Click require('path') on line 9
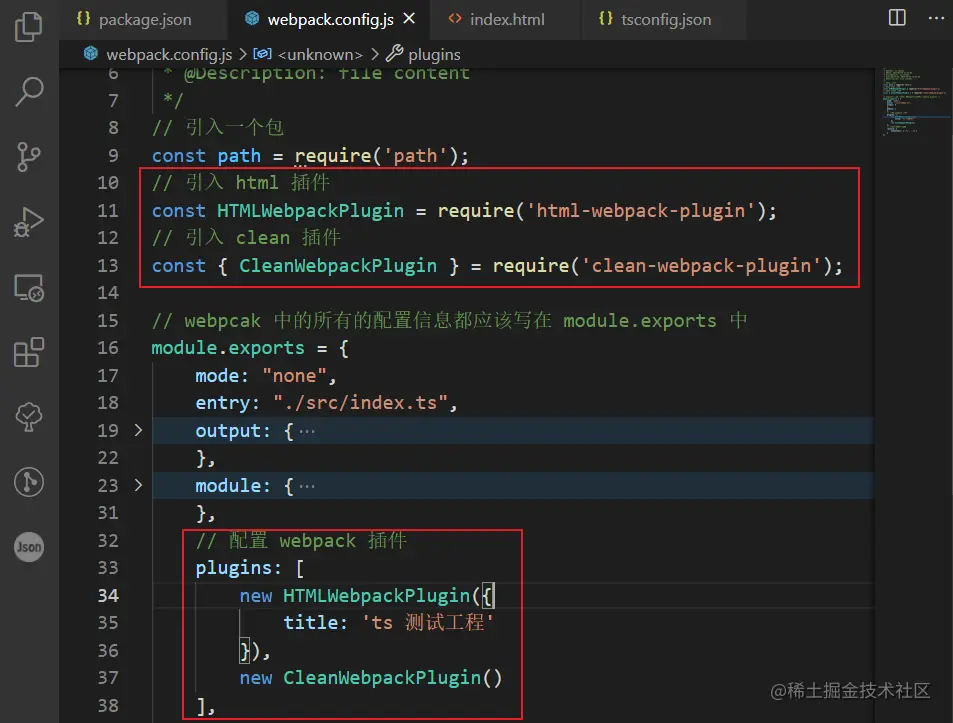 [376, 156]
